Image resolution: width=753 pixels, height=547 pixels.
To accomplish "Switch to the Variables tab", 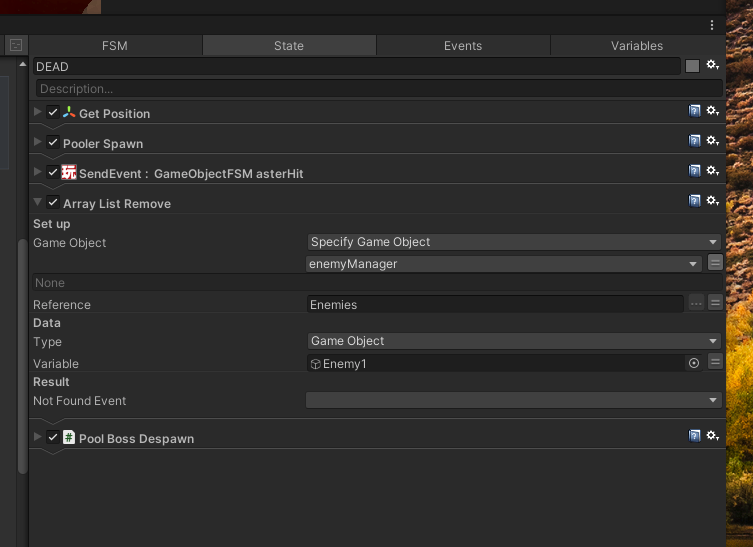I will [637, 46].
